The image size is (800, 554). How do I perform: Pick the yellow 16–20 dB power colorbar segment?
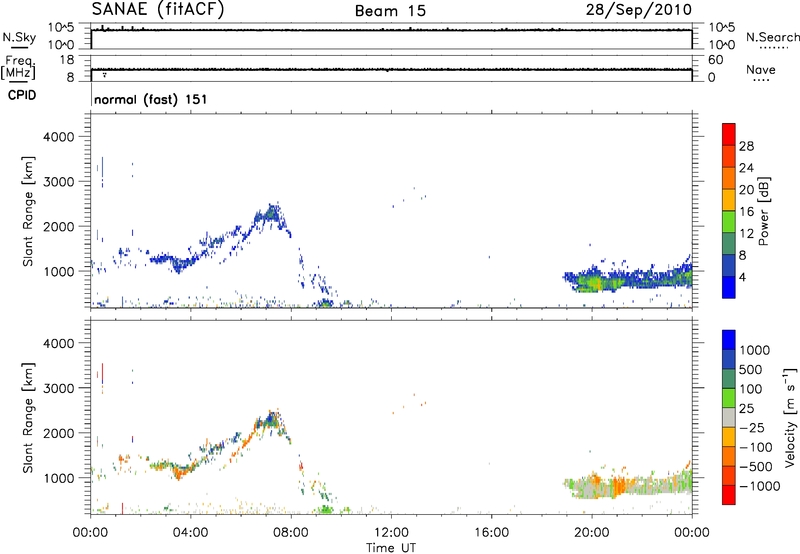pos(729,200)
